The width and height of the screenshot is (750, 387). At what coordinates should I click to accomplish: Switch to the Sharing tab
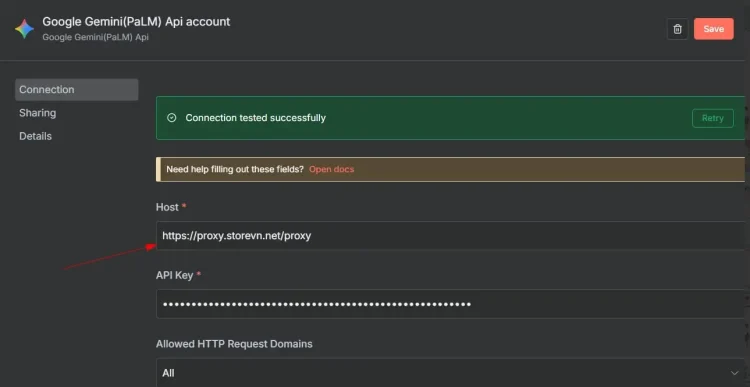tap(37, 113)
